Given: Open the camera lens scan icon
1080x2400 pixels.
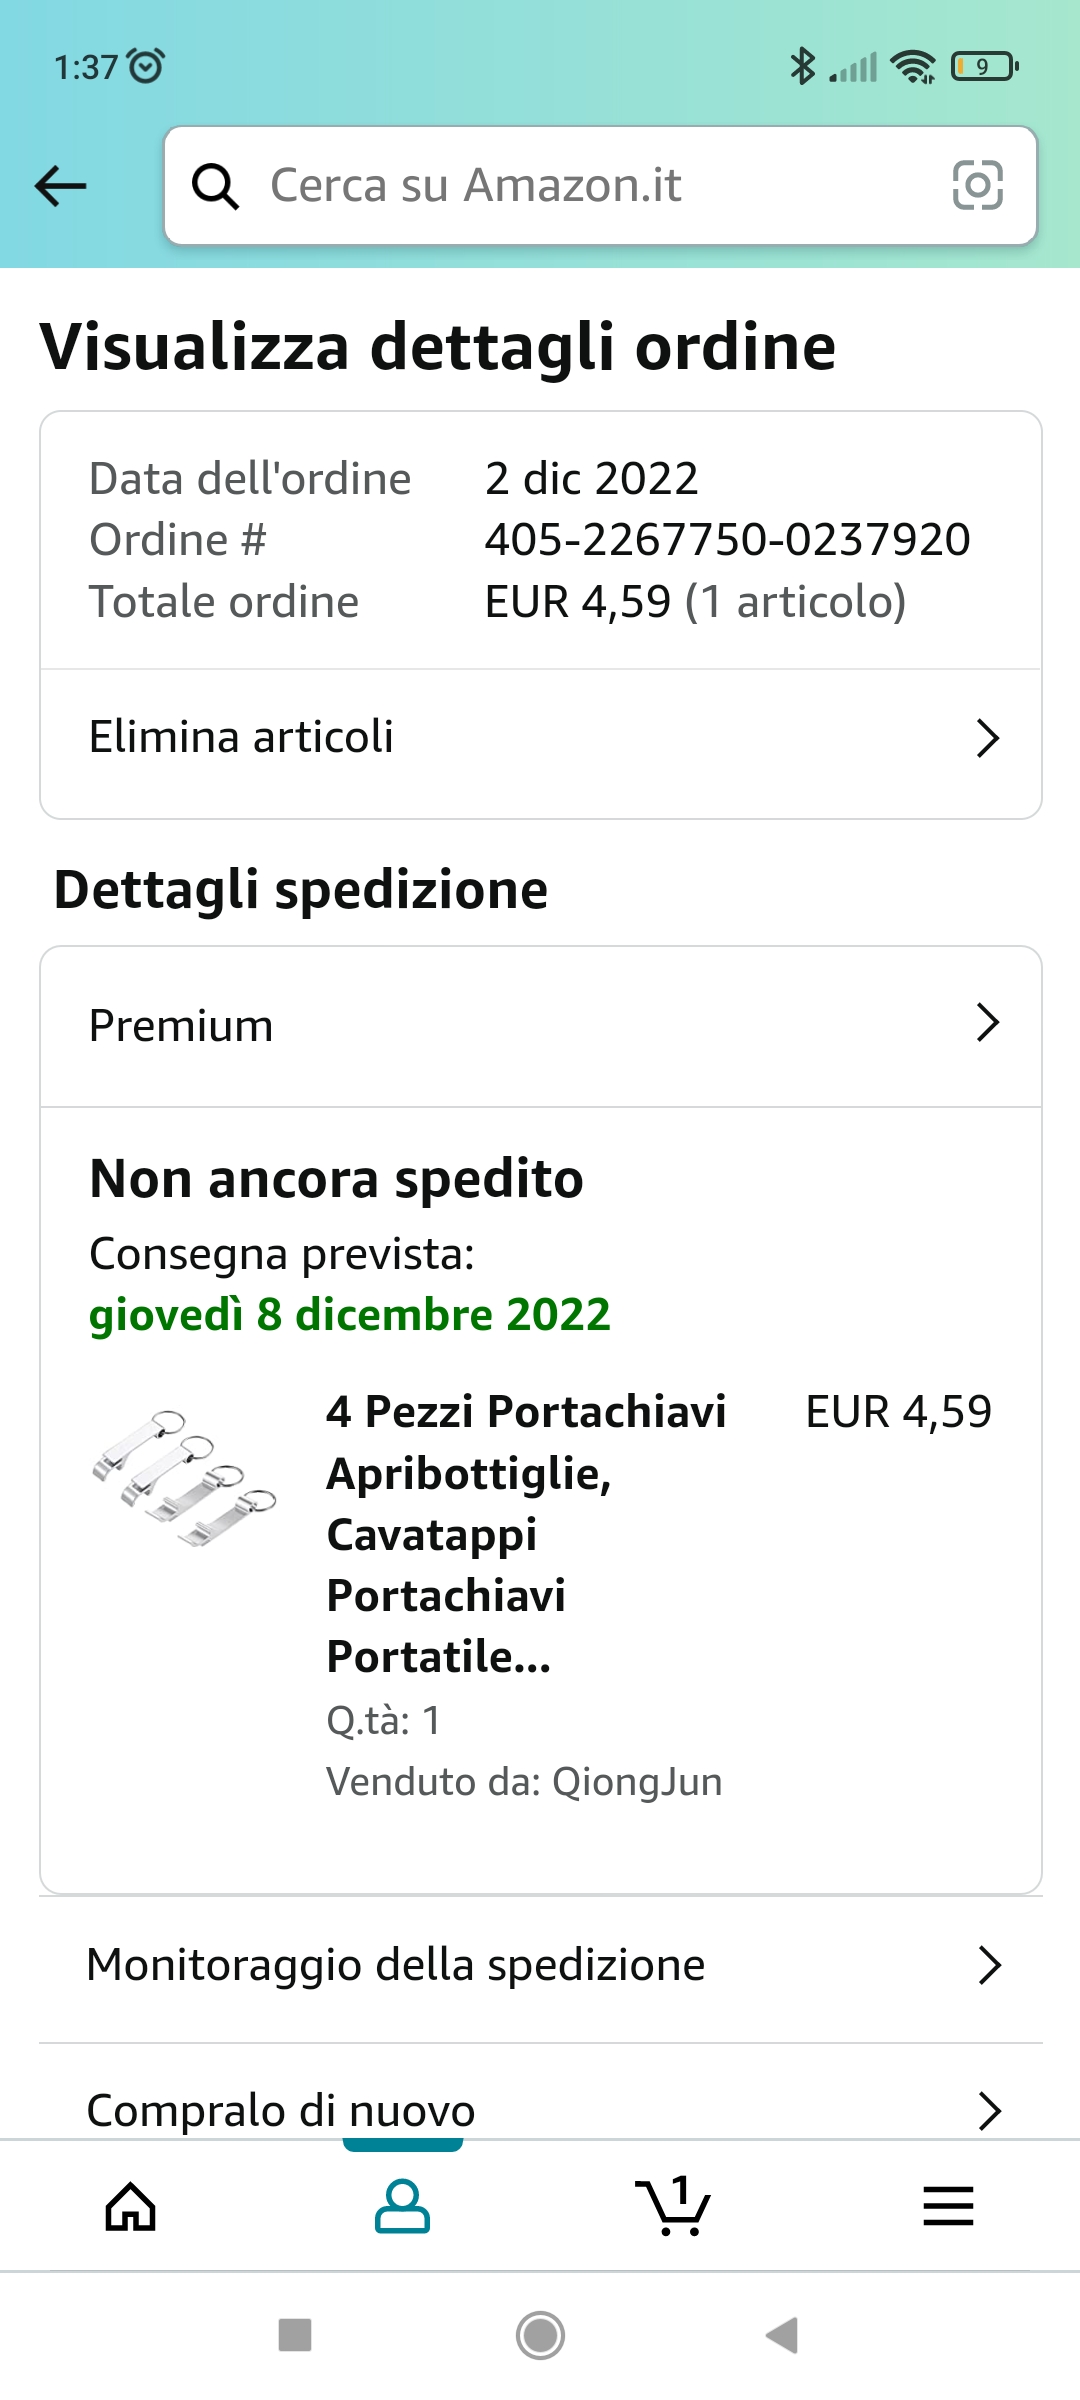Looking at the screenshot, I should [977, 185].
